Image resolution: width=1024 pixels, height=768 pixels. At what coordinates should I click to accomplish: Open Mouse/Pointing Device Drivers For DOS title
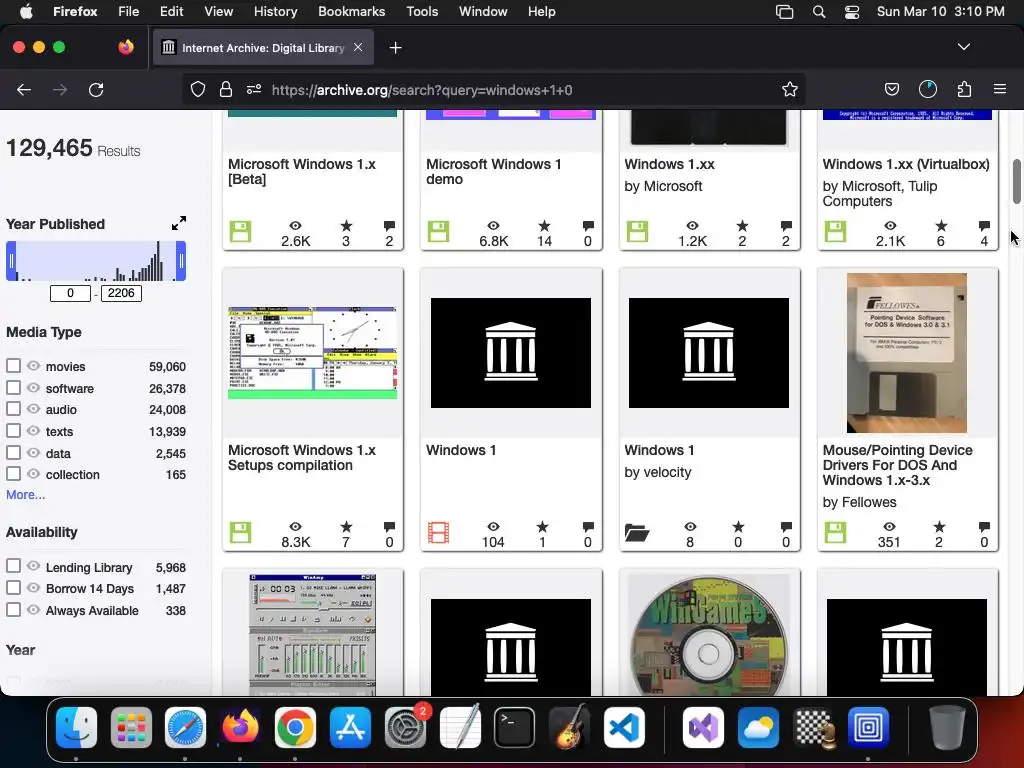(897, 465)
